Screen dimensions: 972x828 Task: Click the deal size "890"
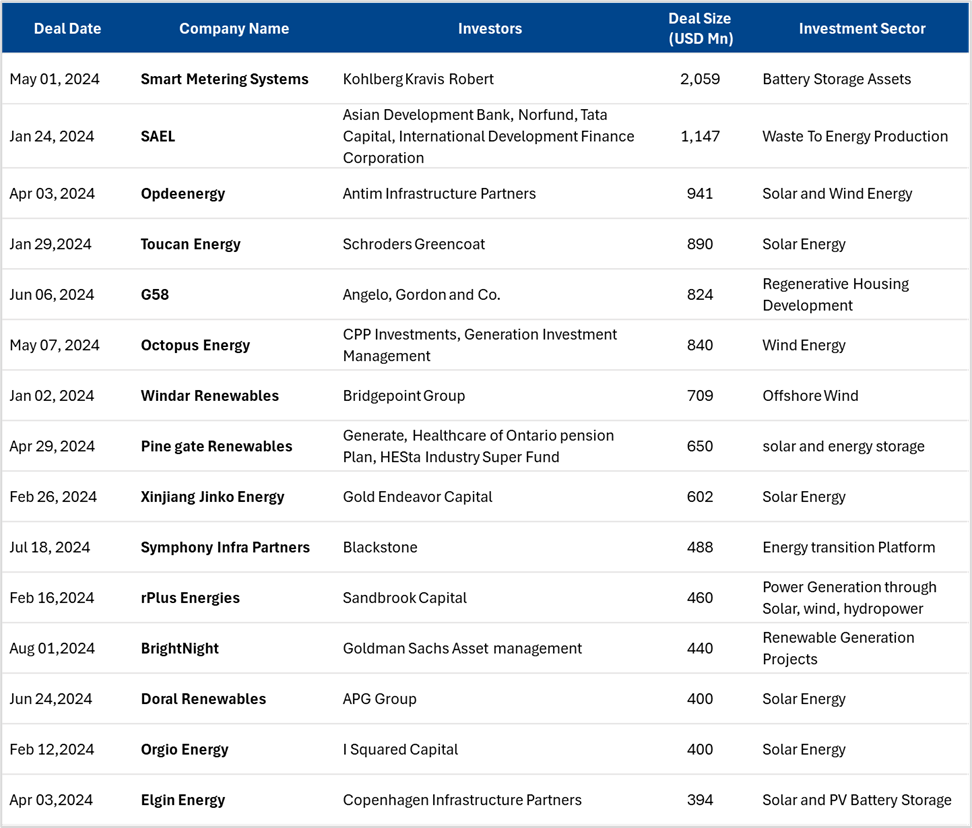coord(700,244)
